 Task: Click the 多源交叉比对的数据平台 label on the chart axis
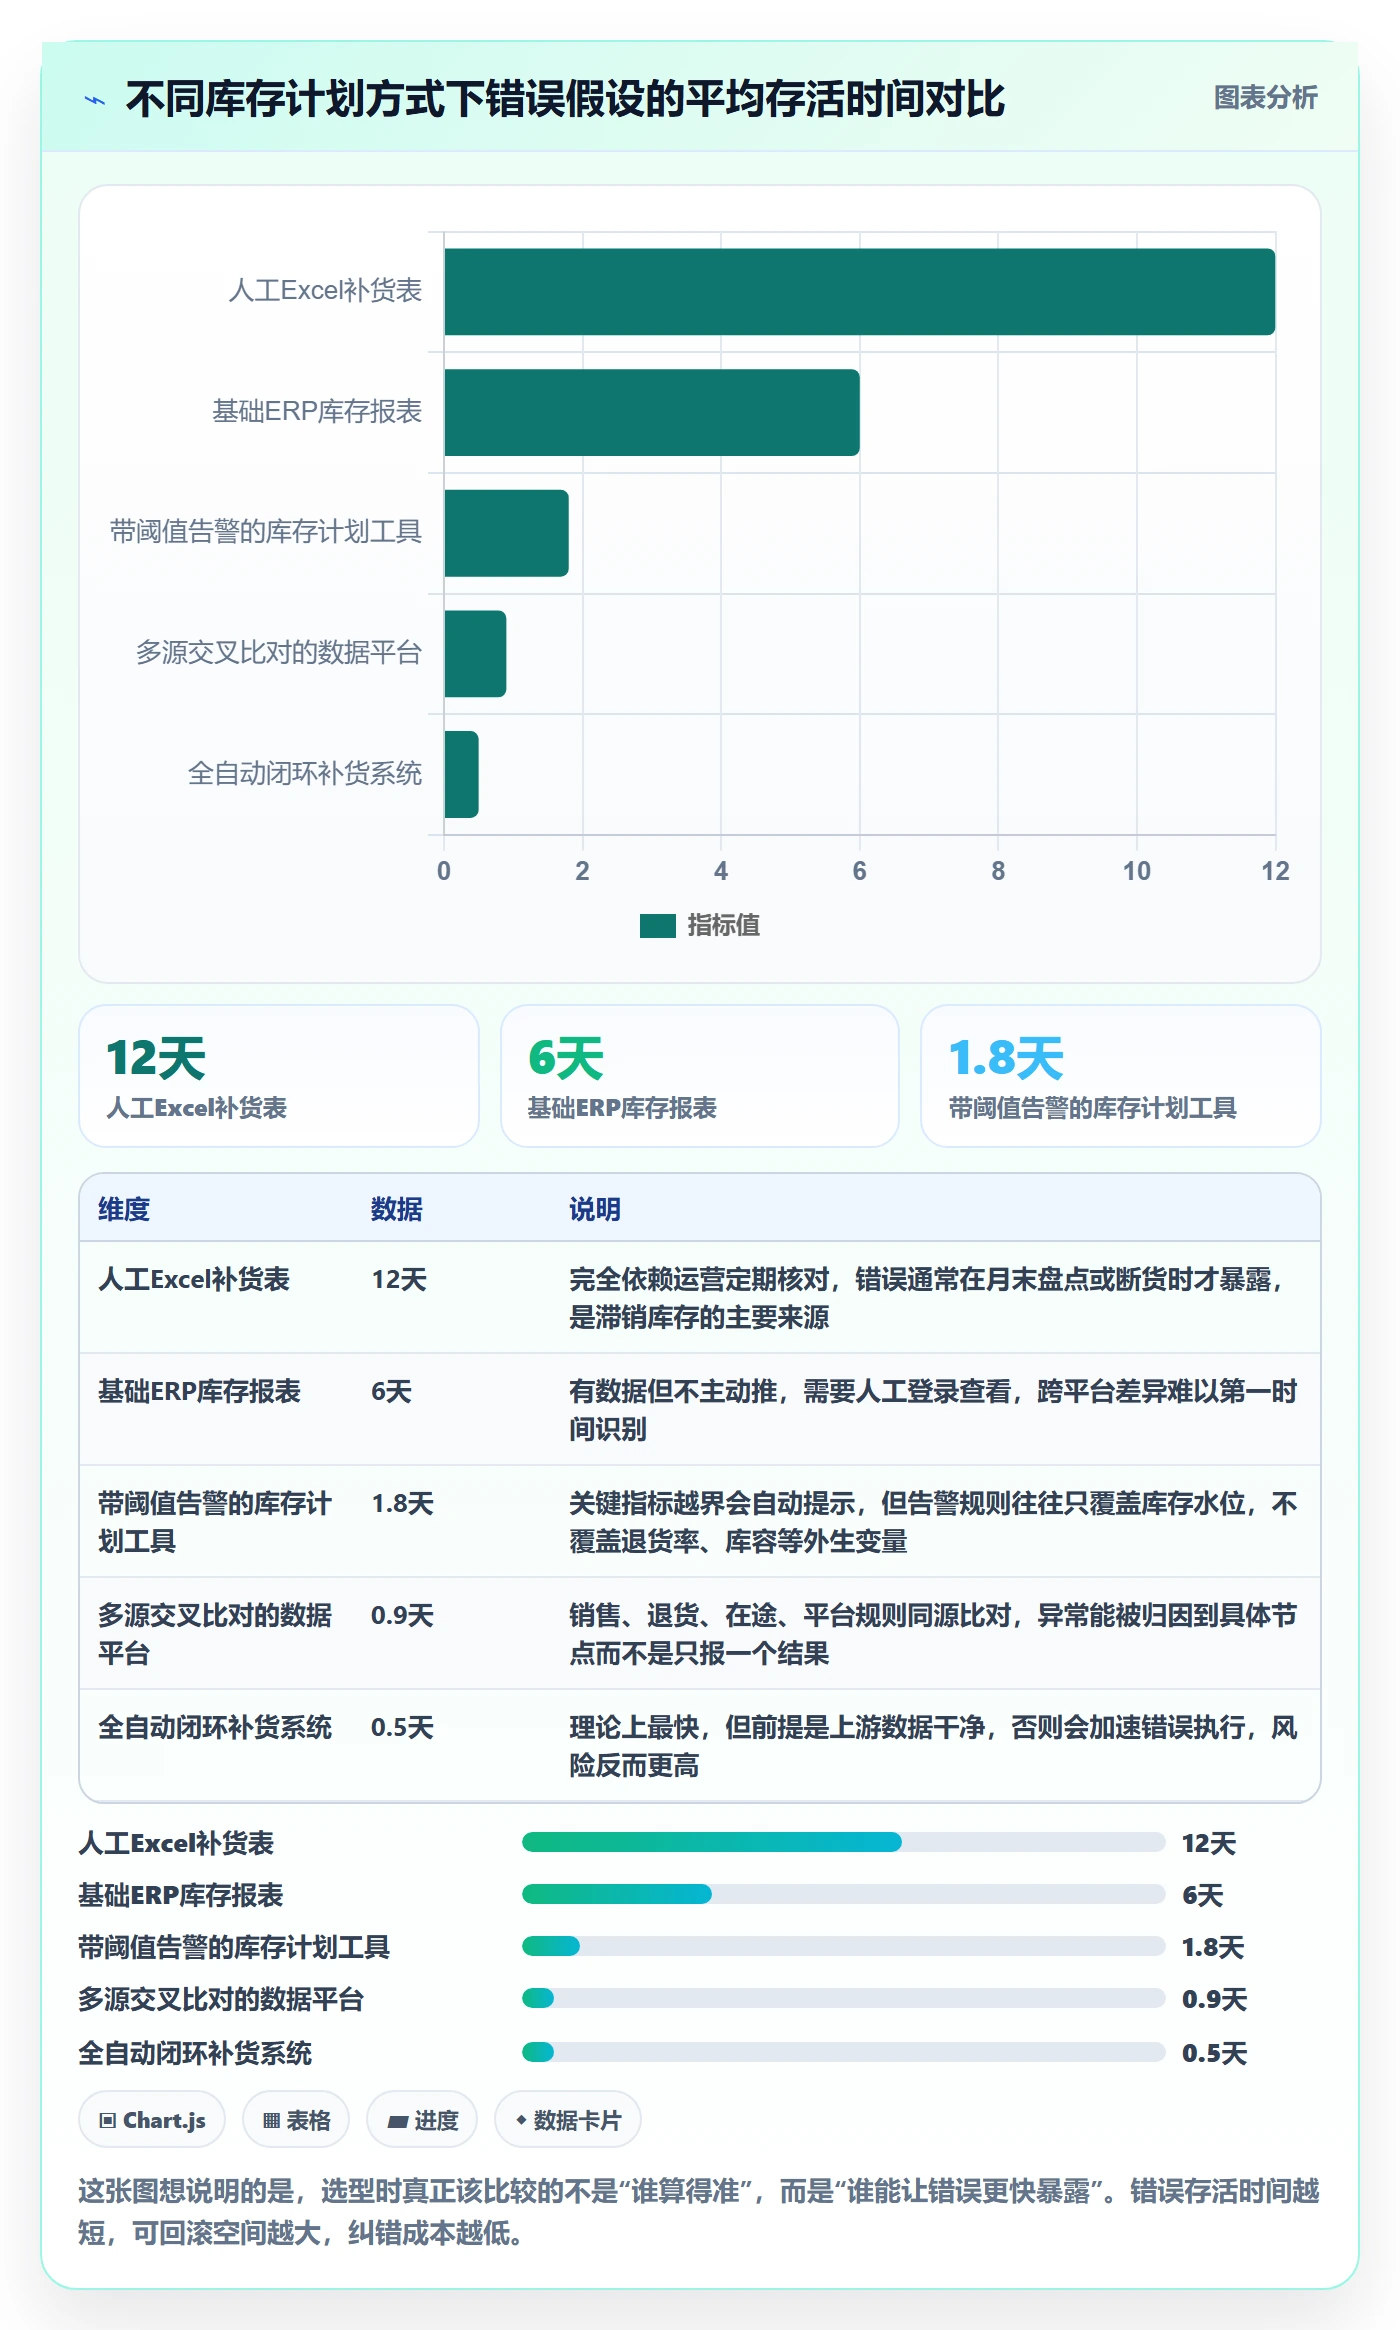pyautogui.click(x=279, y=653)
